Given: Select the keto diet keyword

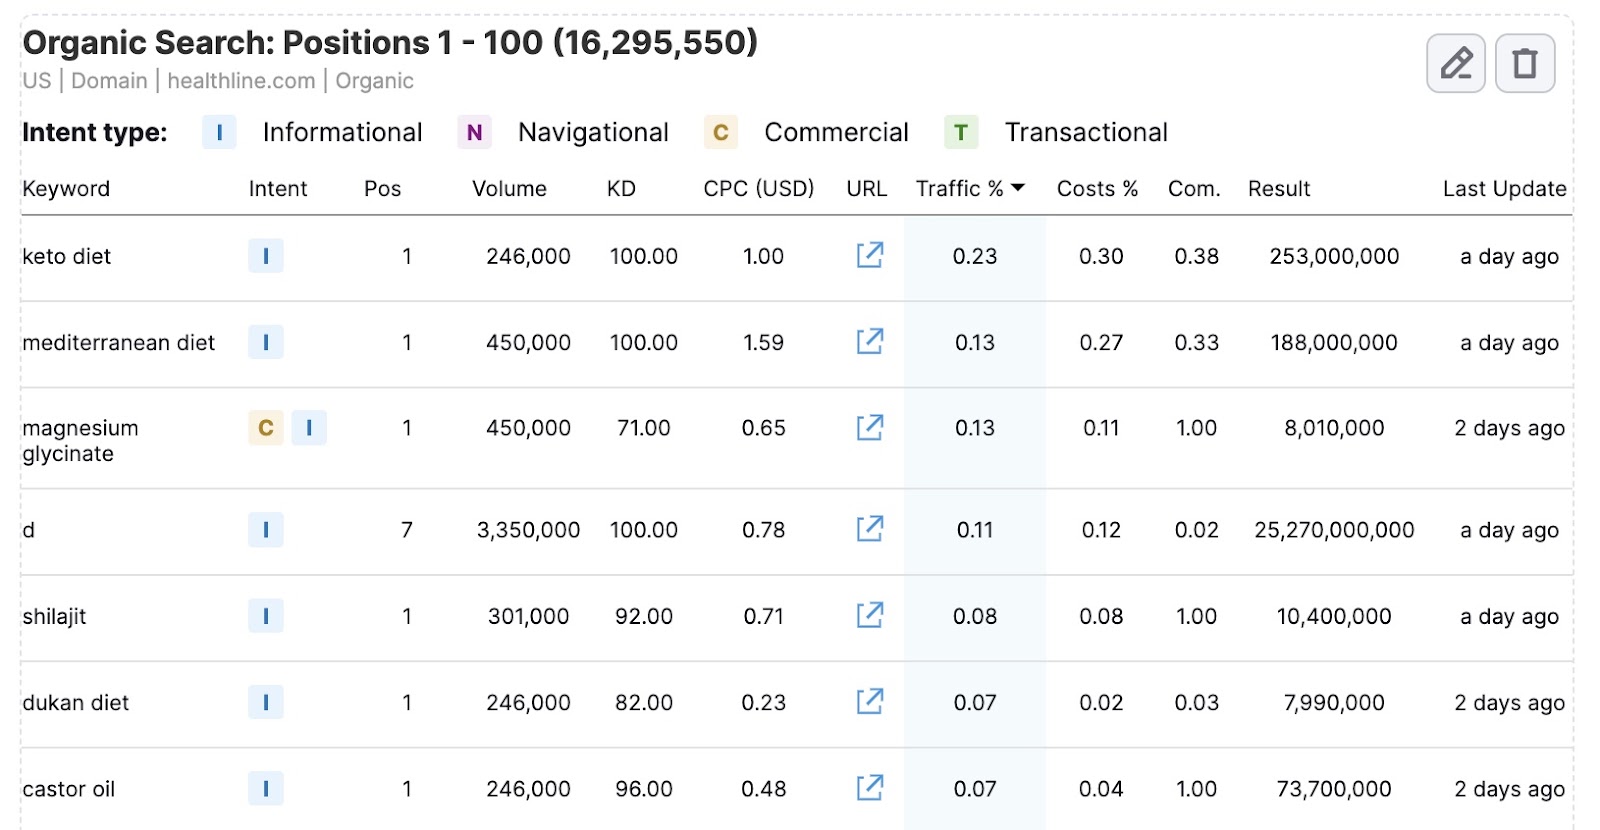Looking at the screenshot, I should (67, 256).
